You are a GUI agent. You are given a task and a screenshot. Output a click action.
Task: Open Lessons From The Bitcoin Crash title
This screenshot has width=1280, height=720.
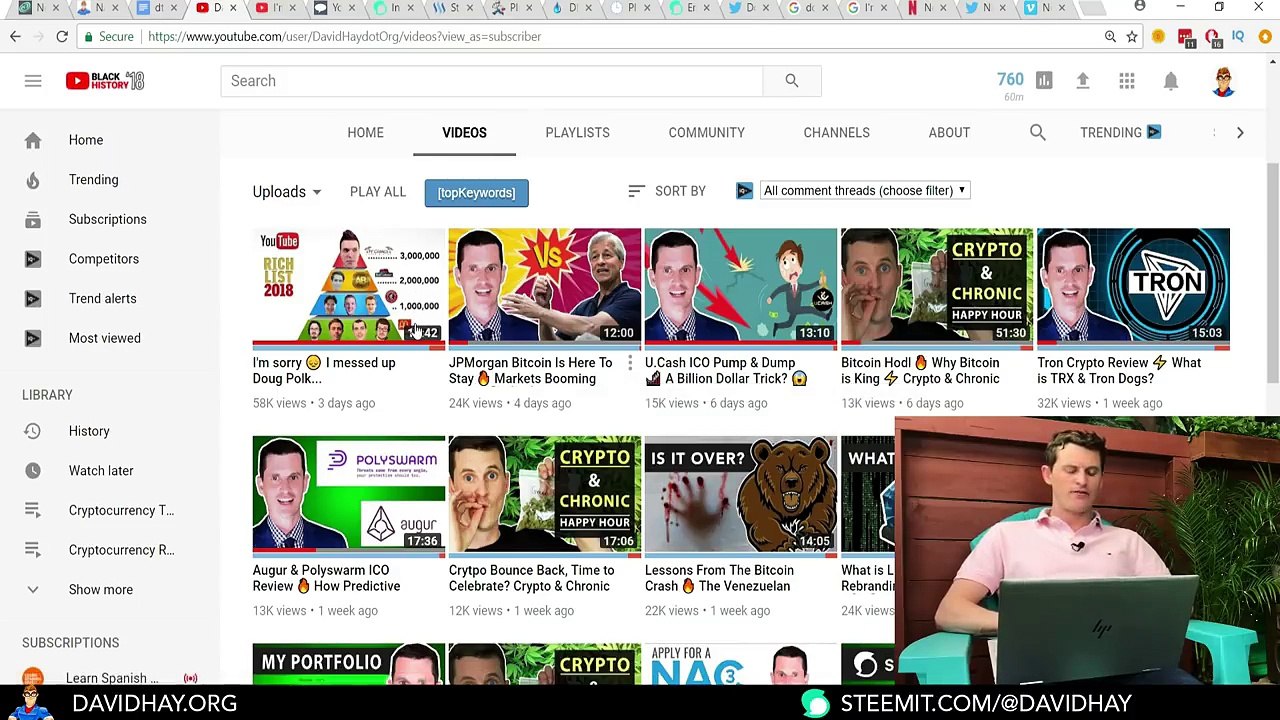719,578
